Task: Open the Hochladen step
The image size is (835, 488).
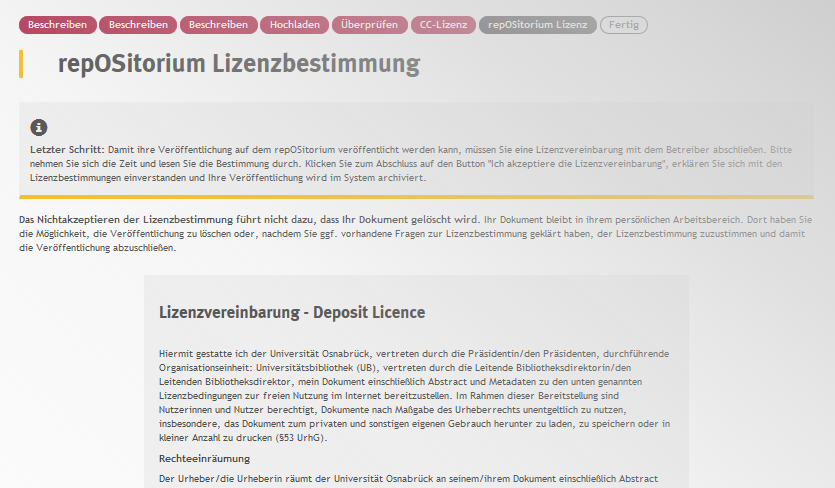Action: point(294,25)
